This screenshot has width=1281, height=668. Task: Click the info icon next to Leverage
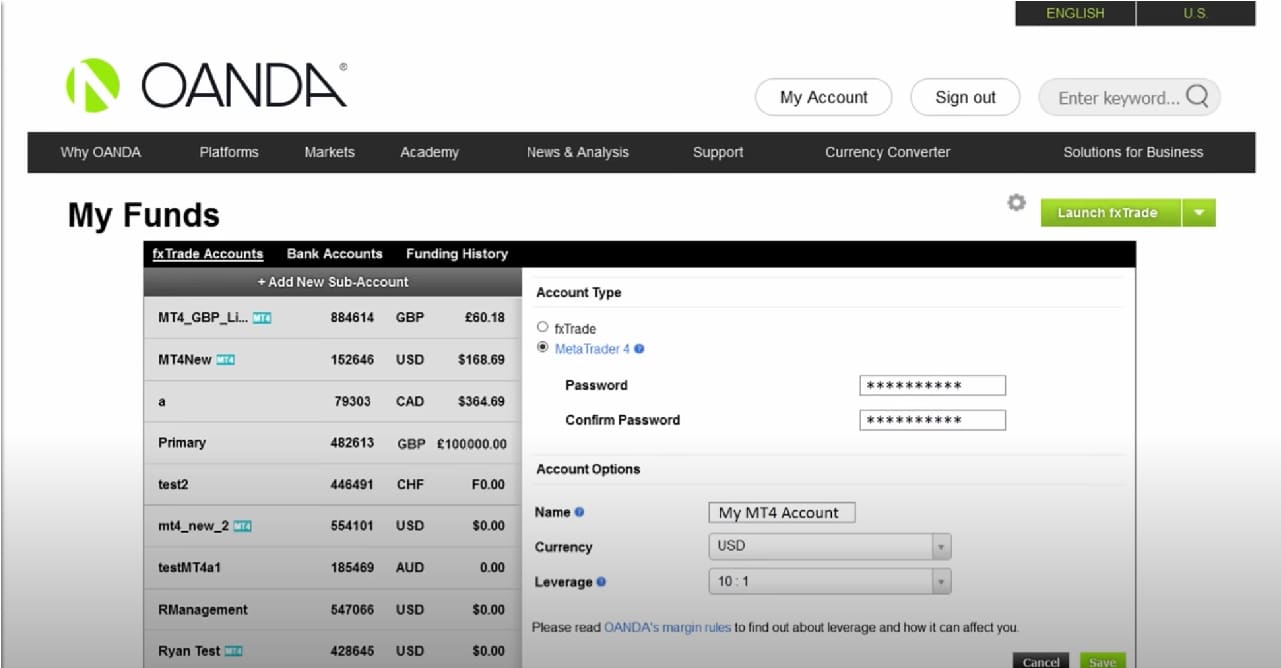pyautogui.click(x=602, y=581)
